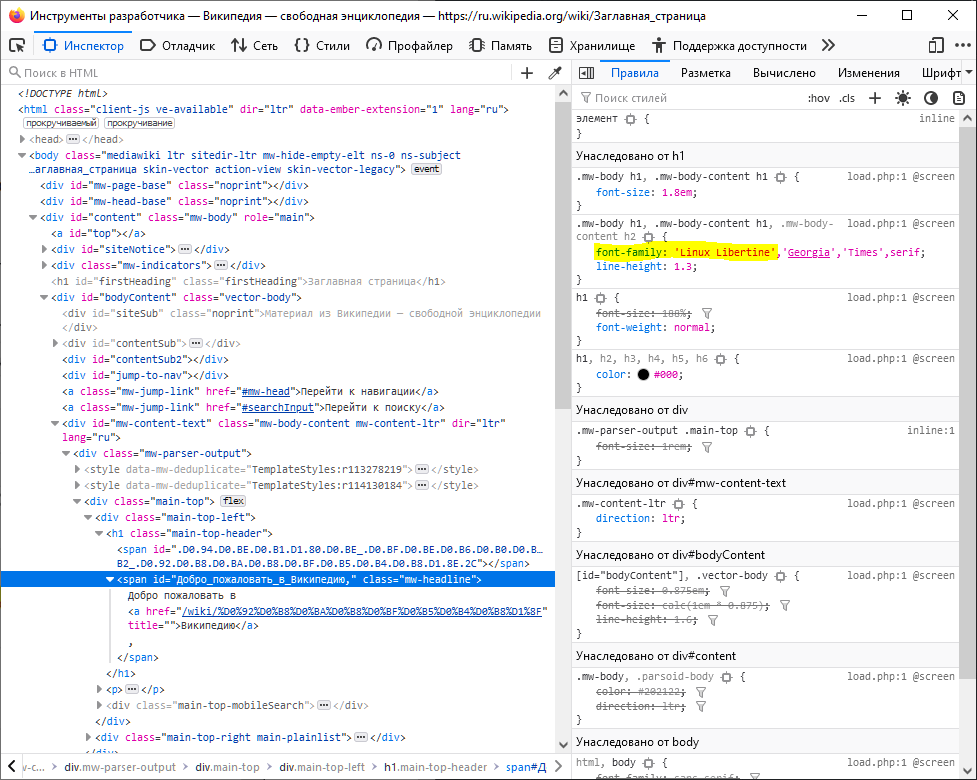Select div.main-top-left breadcrumb
Screen dimensions: 977x780
(x=322, y=767)
